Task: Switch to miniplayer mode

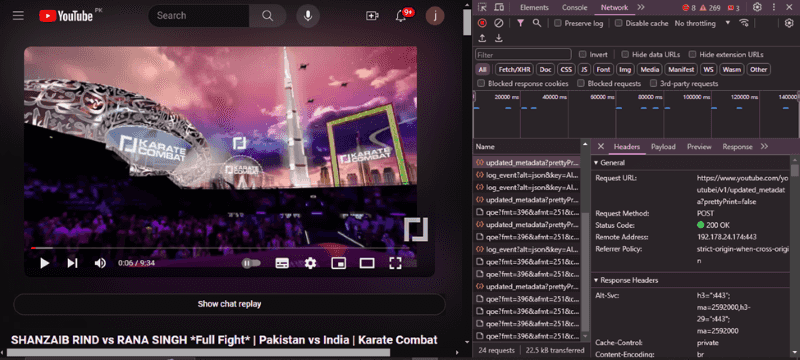Action: coord(338,263)
